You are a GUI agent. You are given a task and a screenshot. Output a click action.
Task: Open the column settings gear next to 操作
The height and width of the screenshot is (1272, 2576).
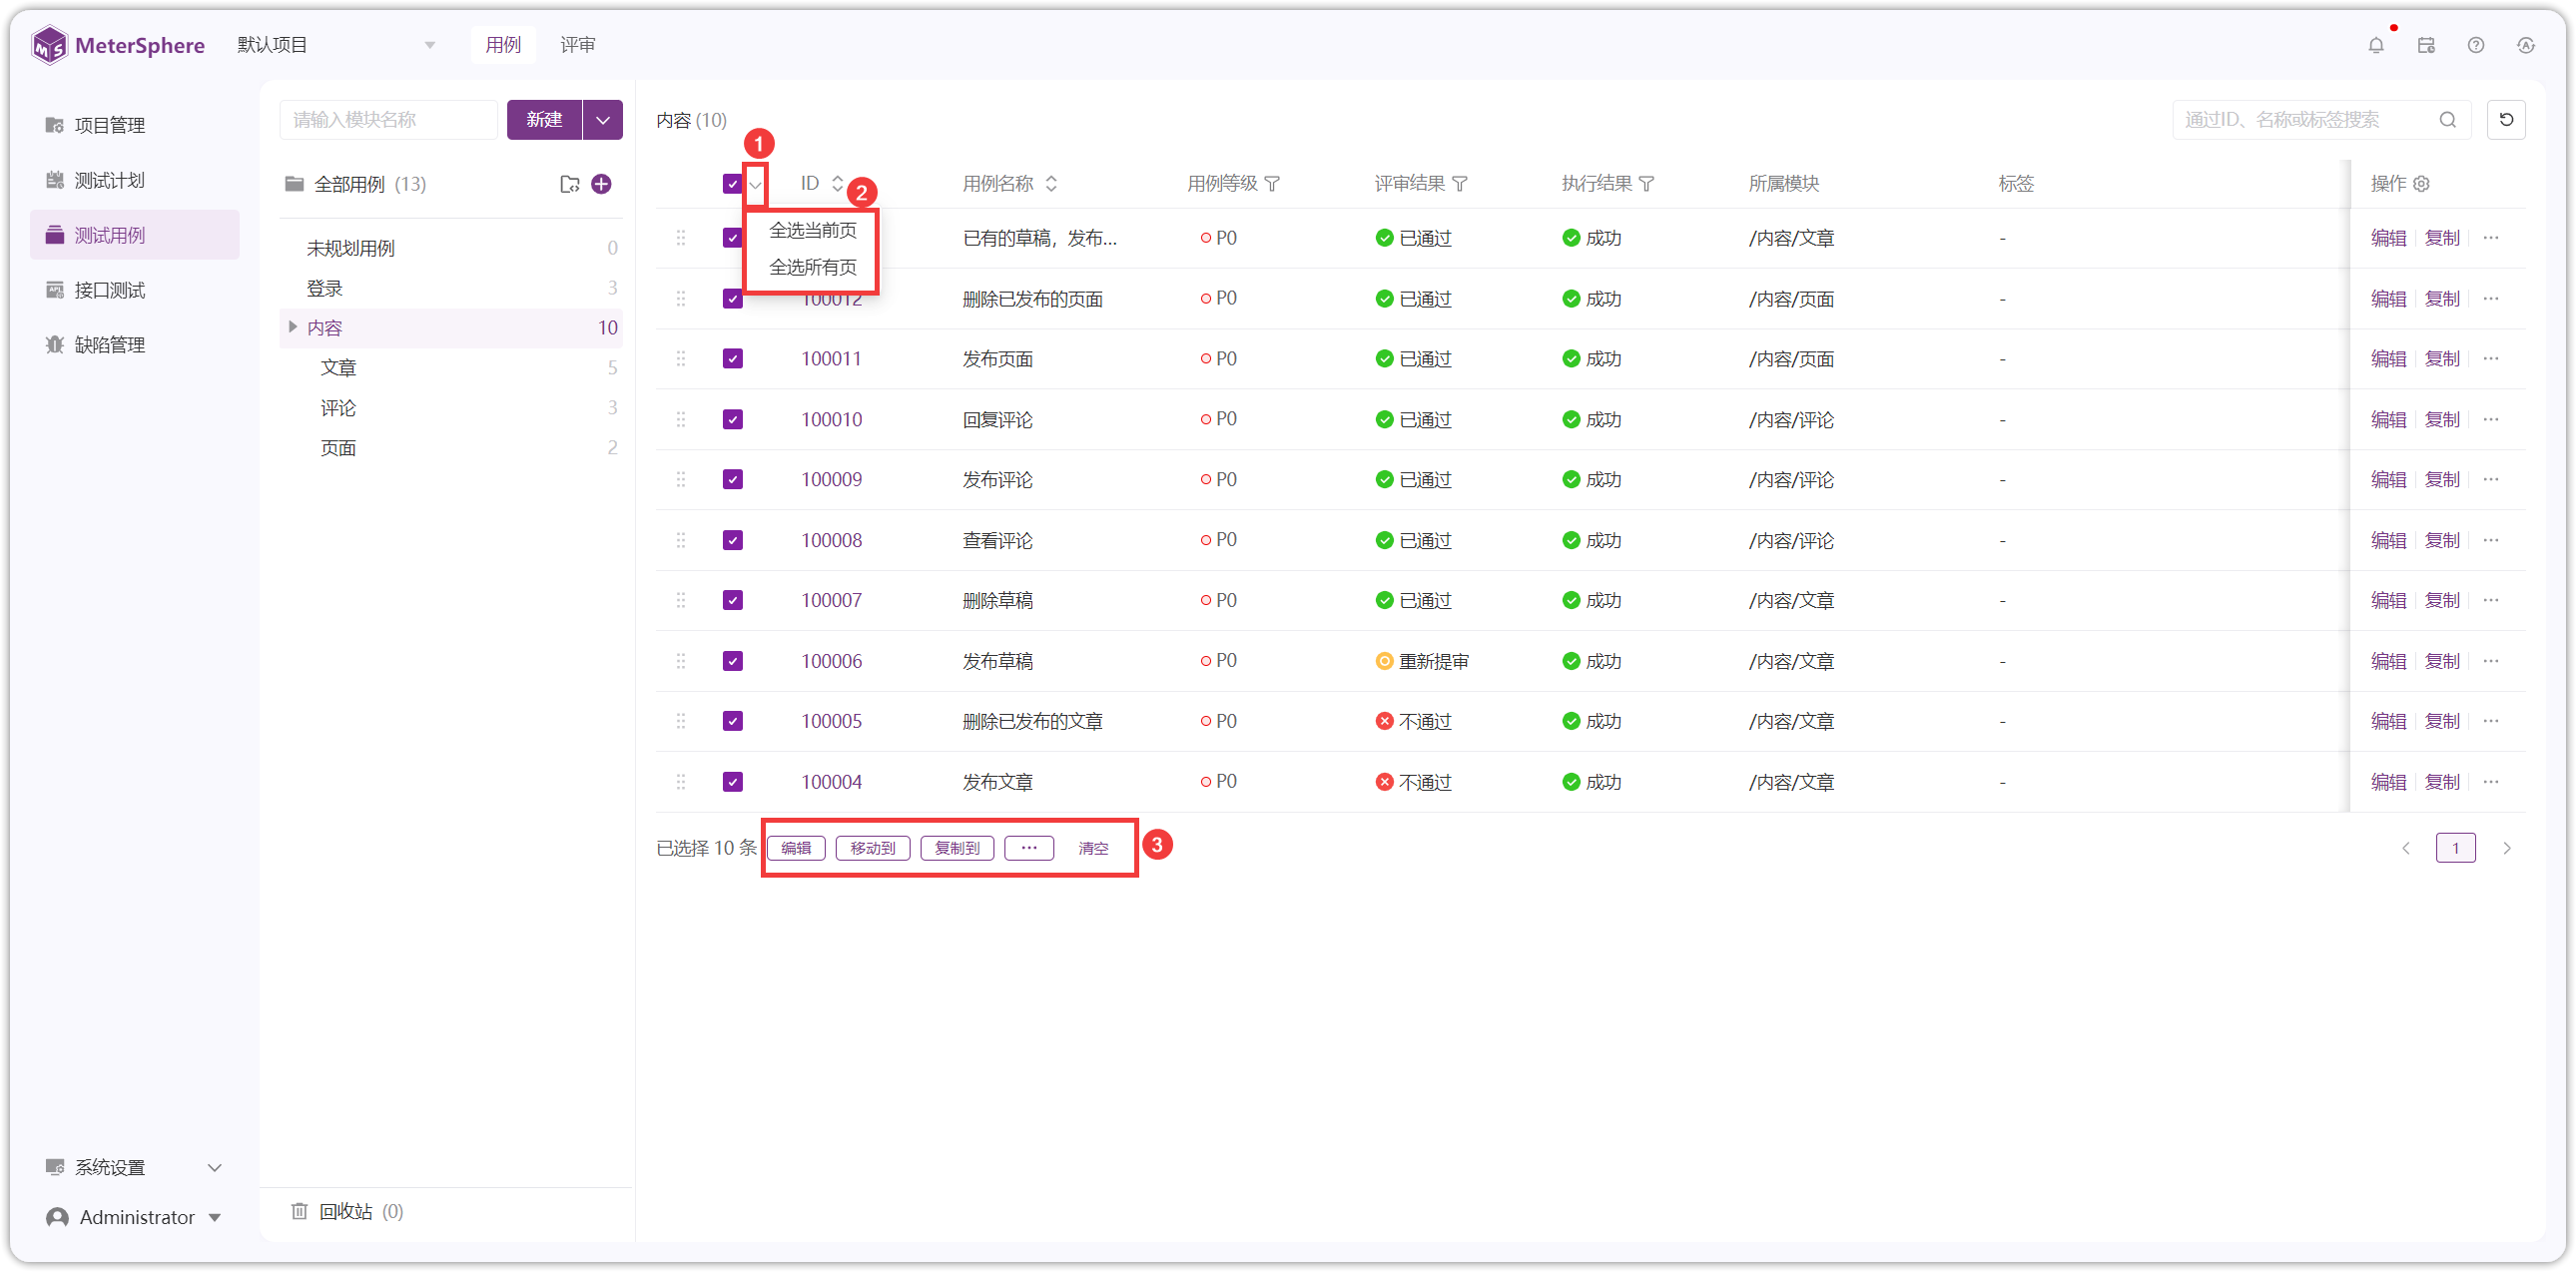pos(2421,184)
